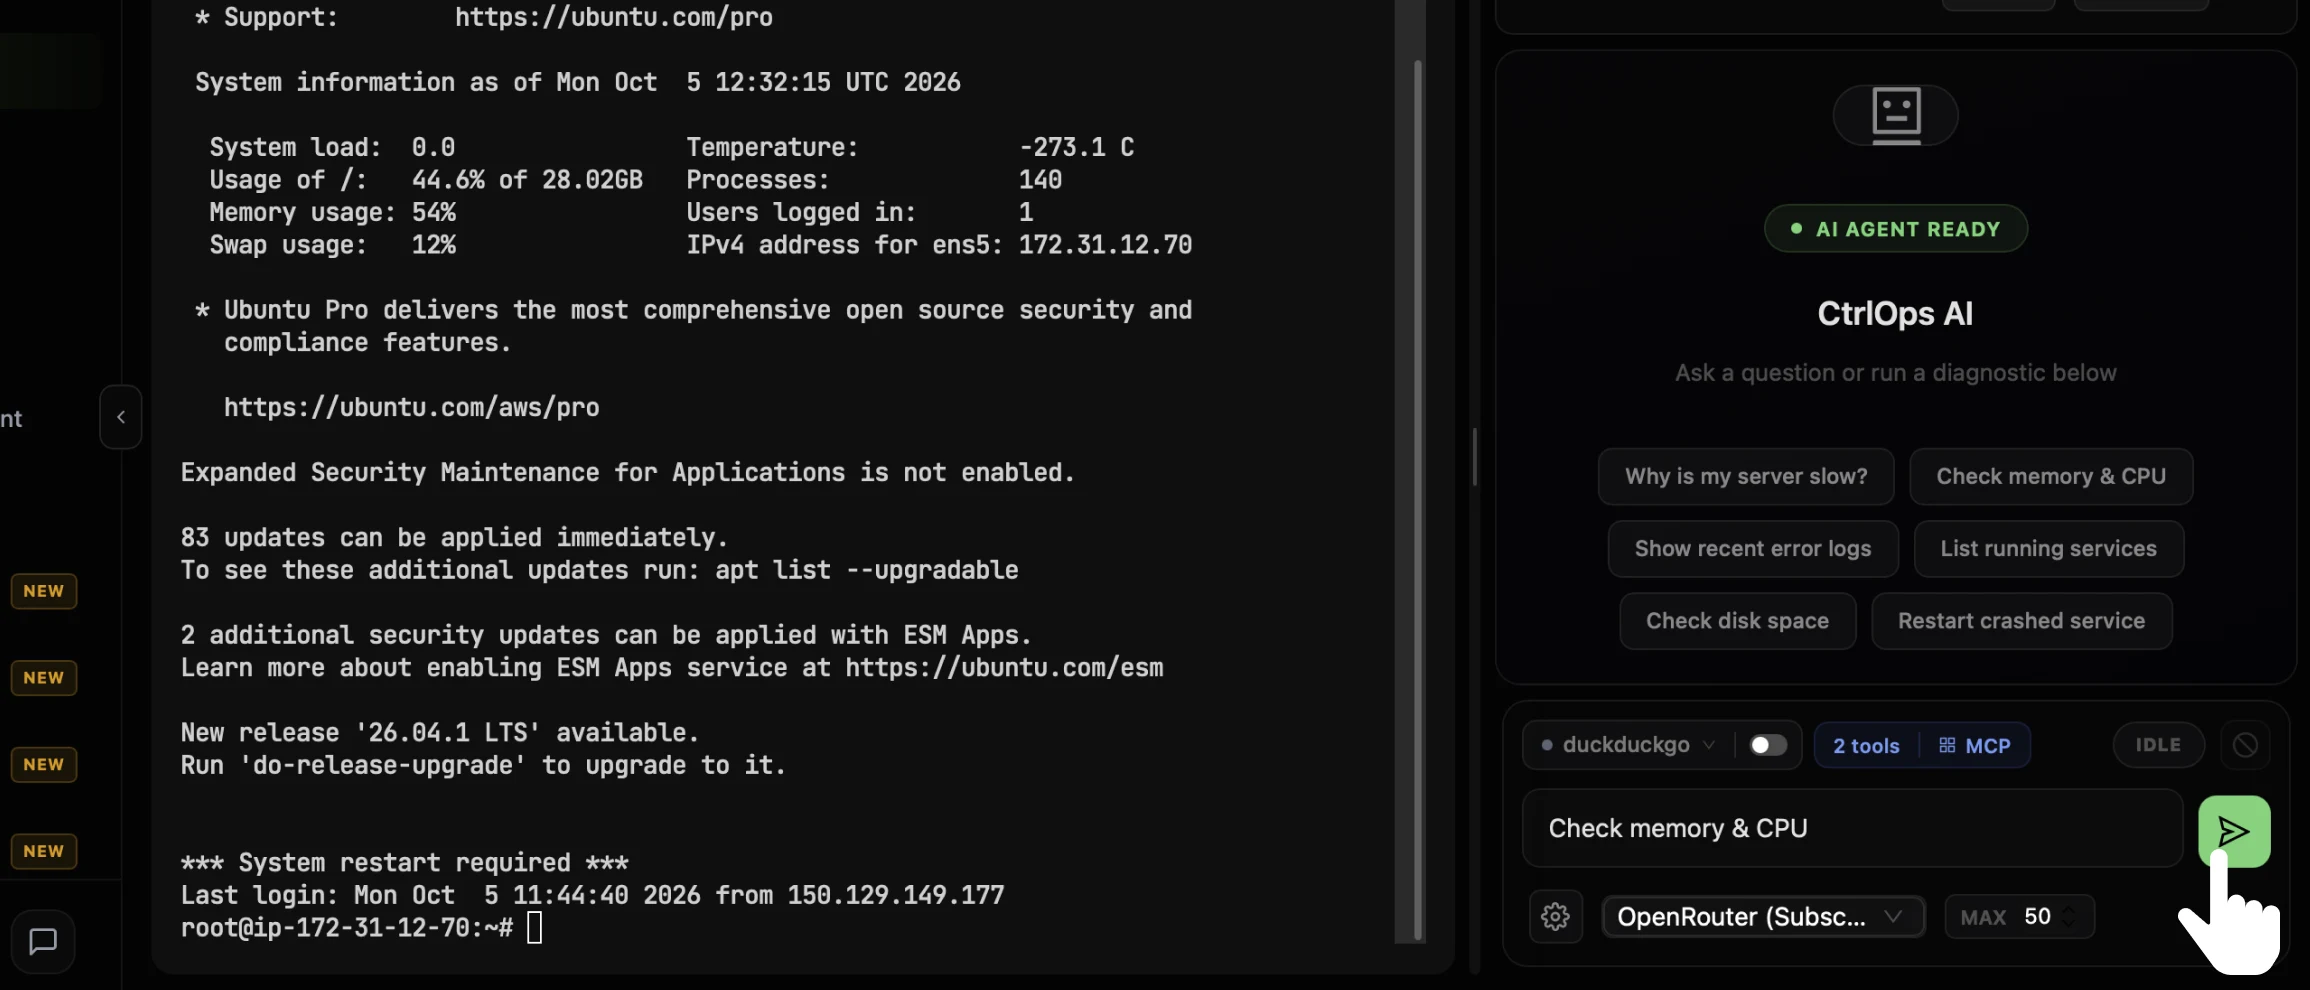Viewport: 2310px width, 990px height.
Task: Click the panel resize handle between terminal and AI
Action: point(1475,458)
